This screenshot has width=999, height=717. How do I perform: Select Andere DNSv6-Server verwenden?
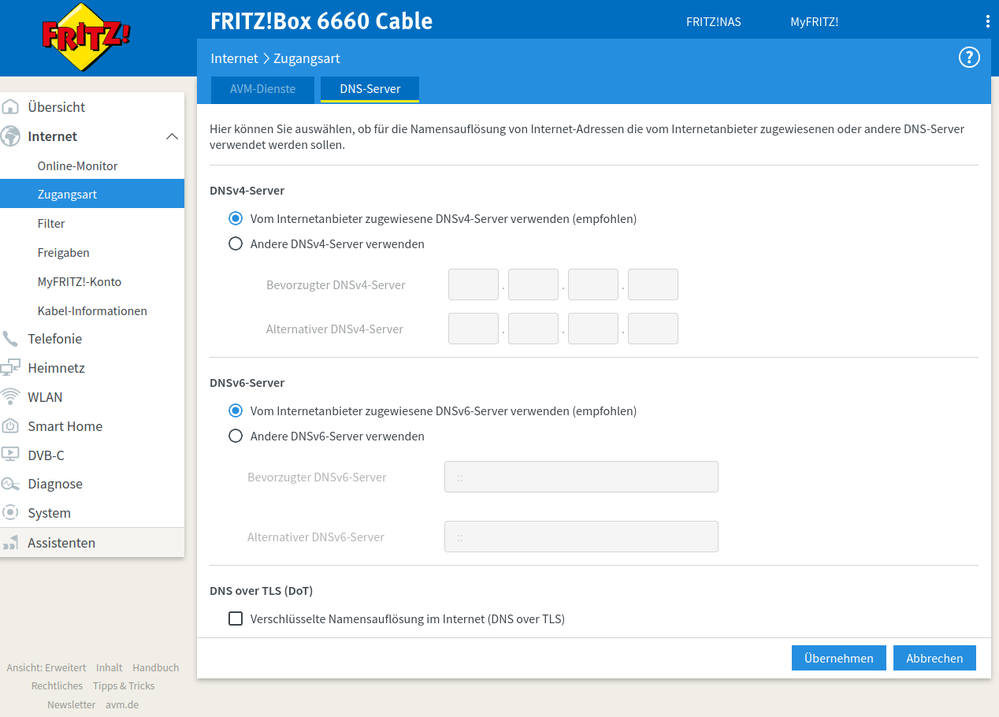[235, 436]
